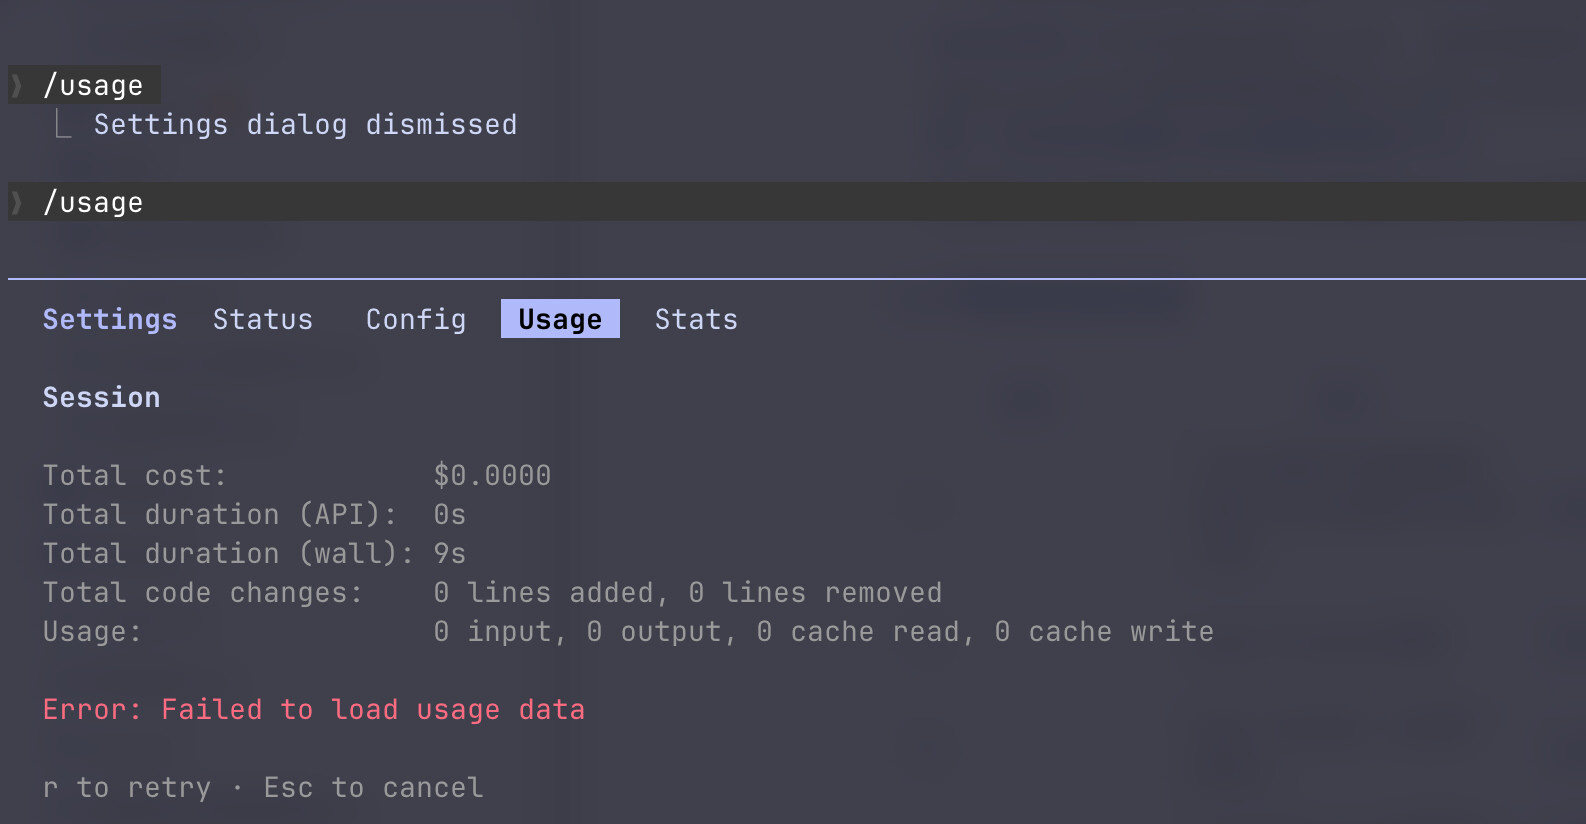The width and height of the screenshot is (1586, 824).
Task: Click the Settings header label
Action: click(x=110, y=319)
